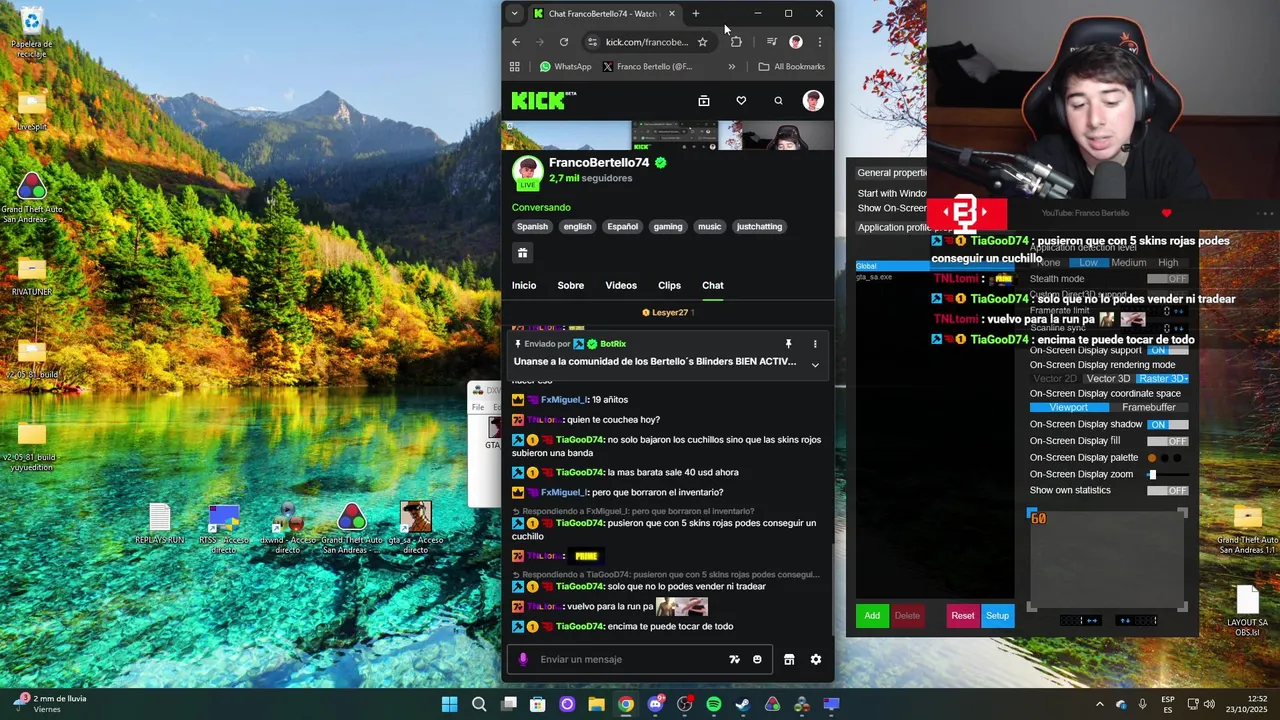Open Kick's following heart icon

[741, 101]
